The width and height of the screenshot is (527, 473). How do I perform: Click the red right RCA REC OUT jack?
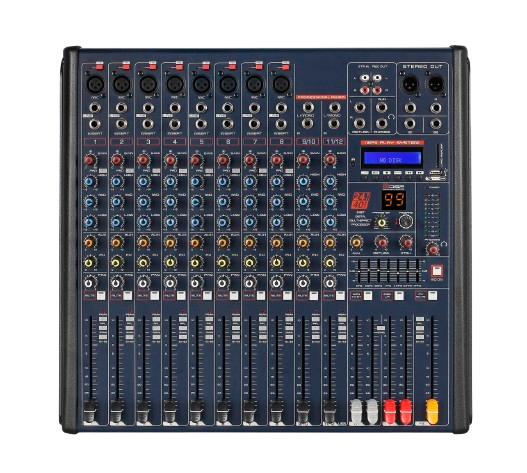[x=377, y=90]
